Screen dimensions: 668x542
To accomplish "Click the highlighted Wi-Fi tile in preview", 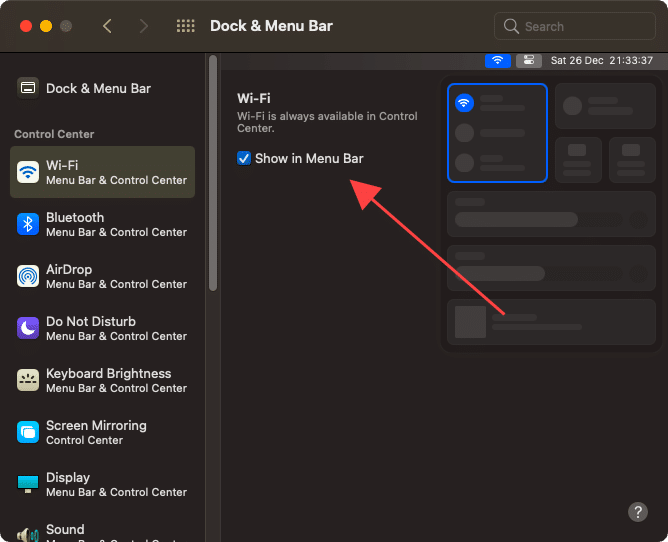I will pos(497,133).
